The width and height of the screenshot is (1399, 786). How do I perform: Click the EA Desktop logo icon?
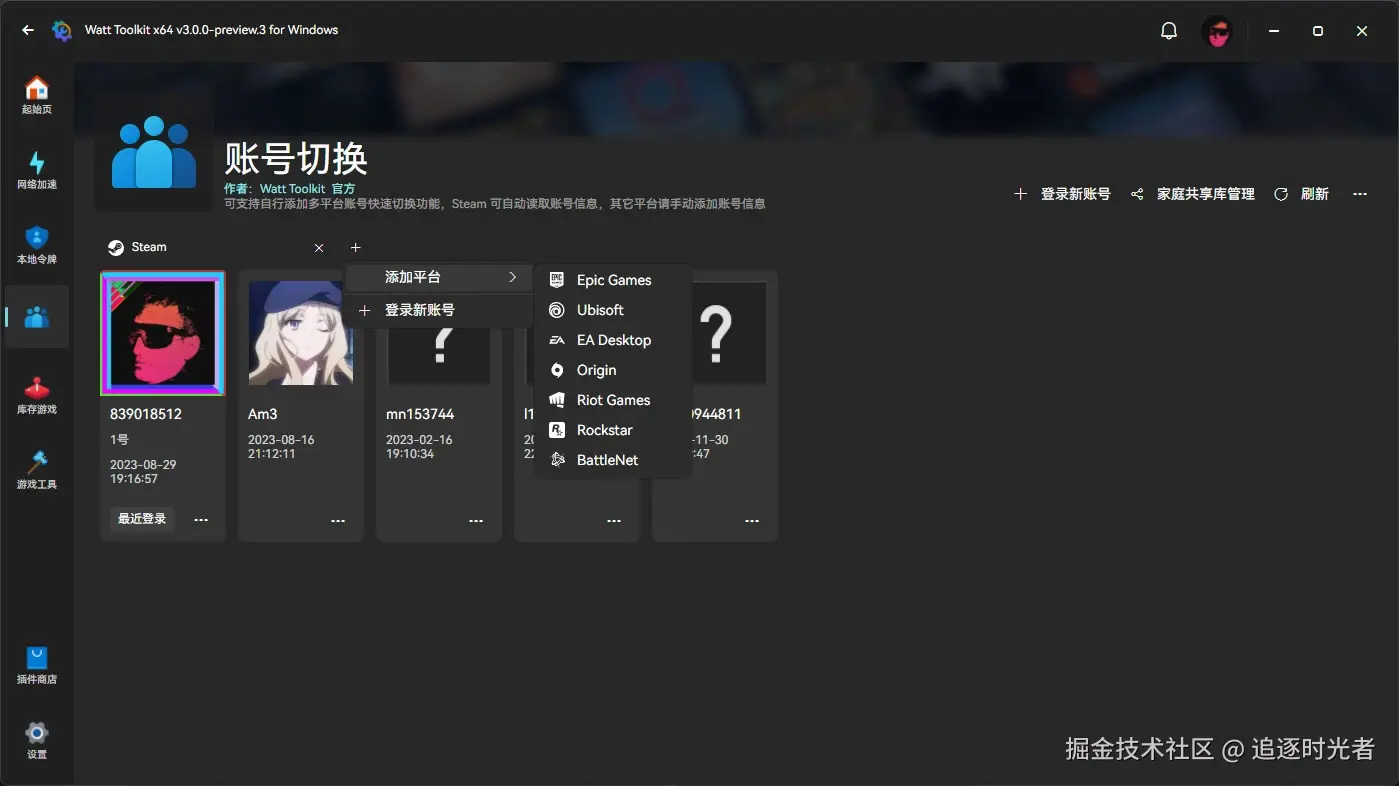click(x=557, y=340)
